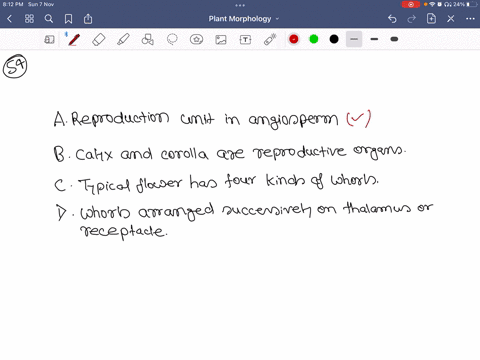Bookmark the current page
Viewport: 480px width, 360px height.
(68, 19)
